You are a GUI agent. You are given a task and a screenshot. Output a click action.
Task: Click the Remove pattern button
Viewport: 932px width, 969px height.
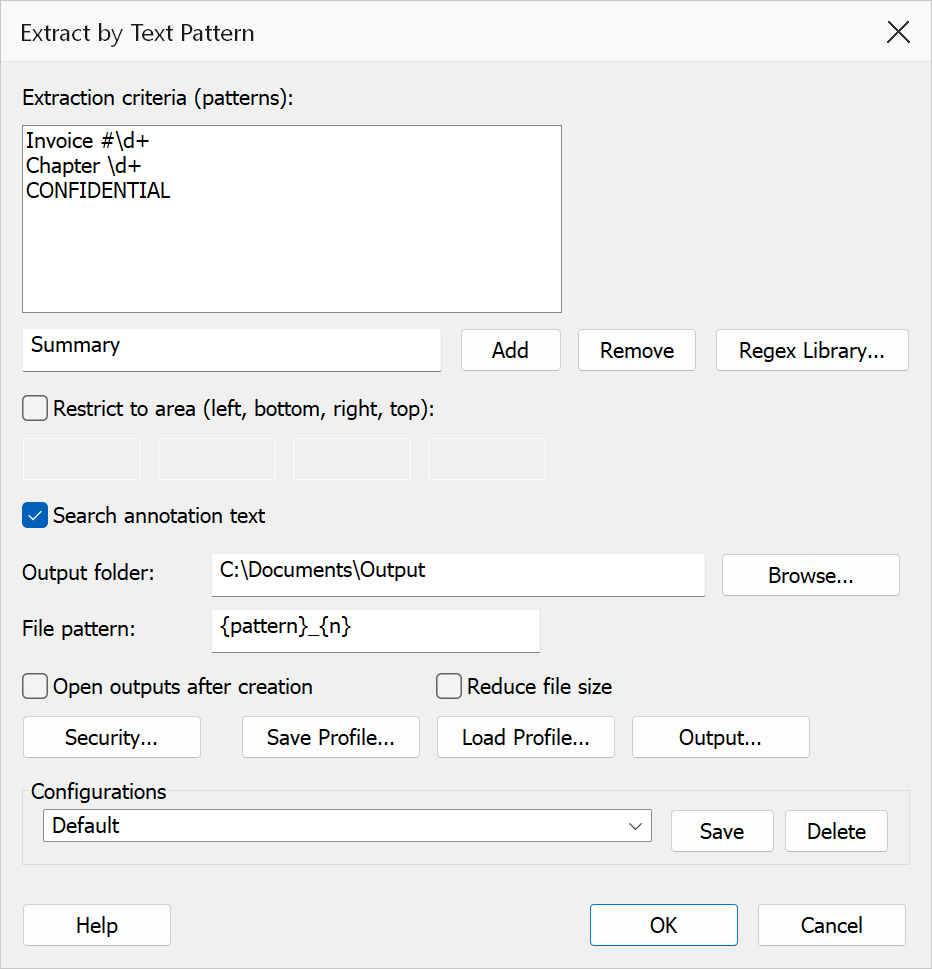pyautogui.click(x=637, y=350)
